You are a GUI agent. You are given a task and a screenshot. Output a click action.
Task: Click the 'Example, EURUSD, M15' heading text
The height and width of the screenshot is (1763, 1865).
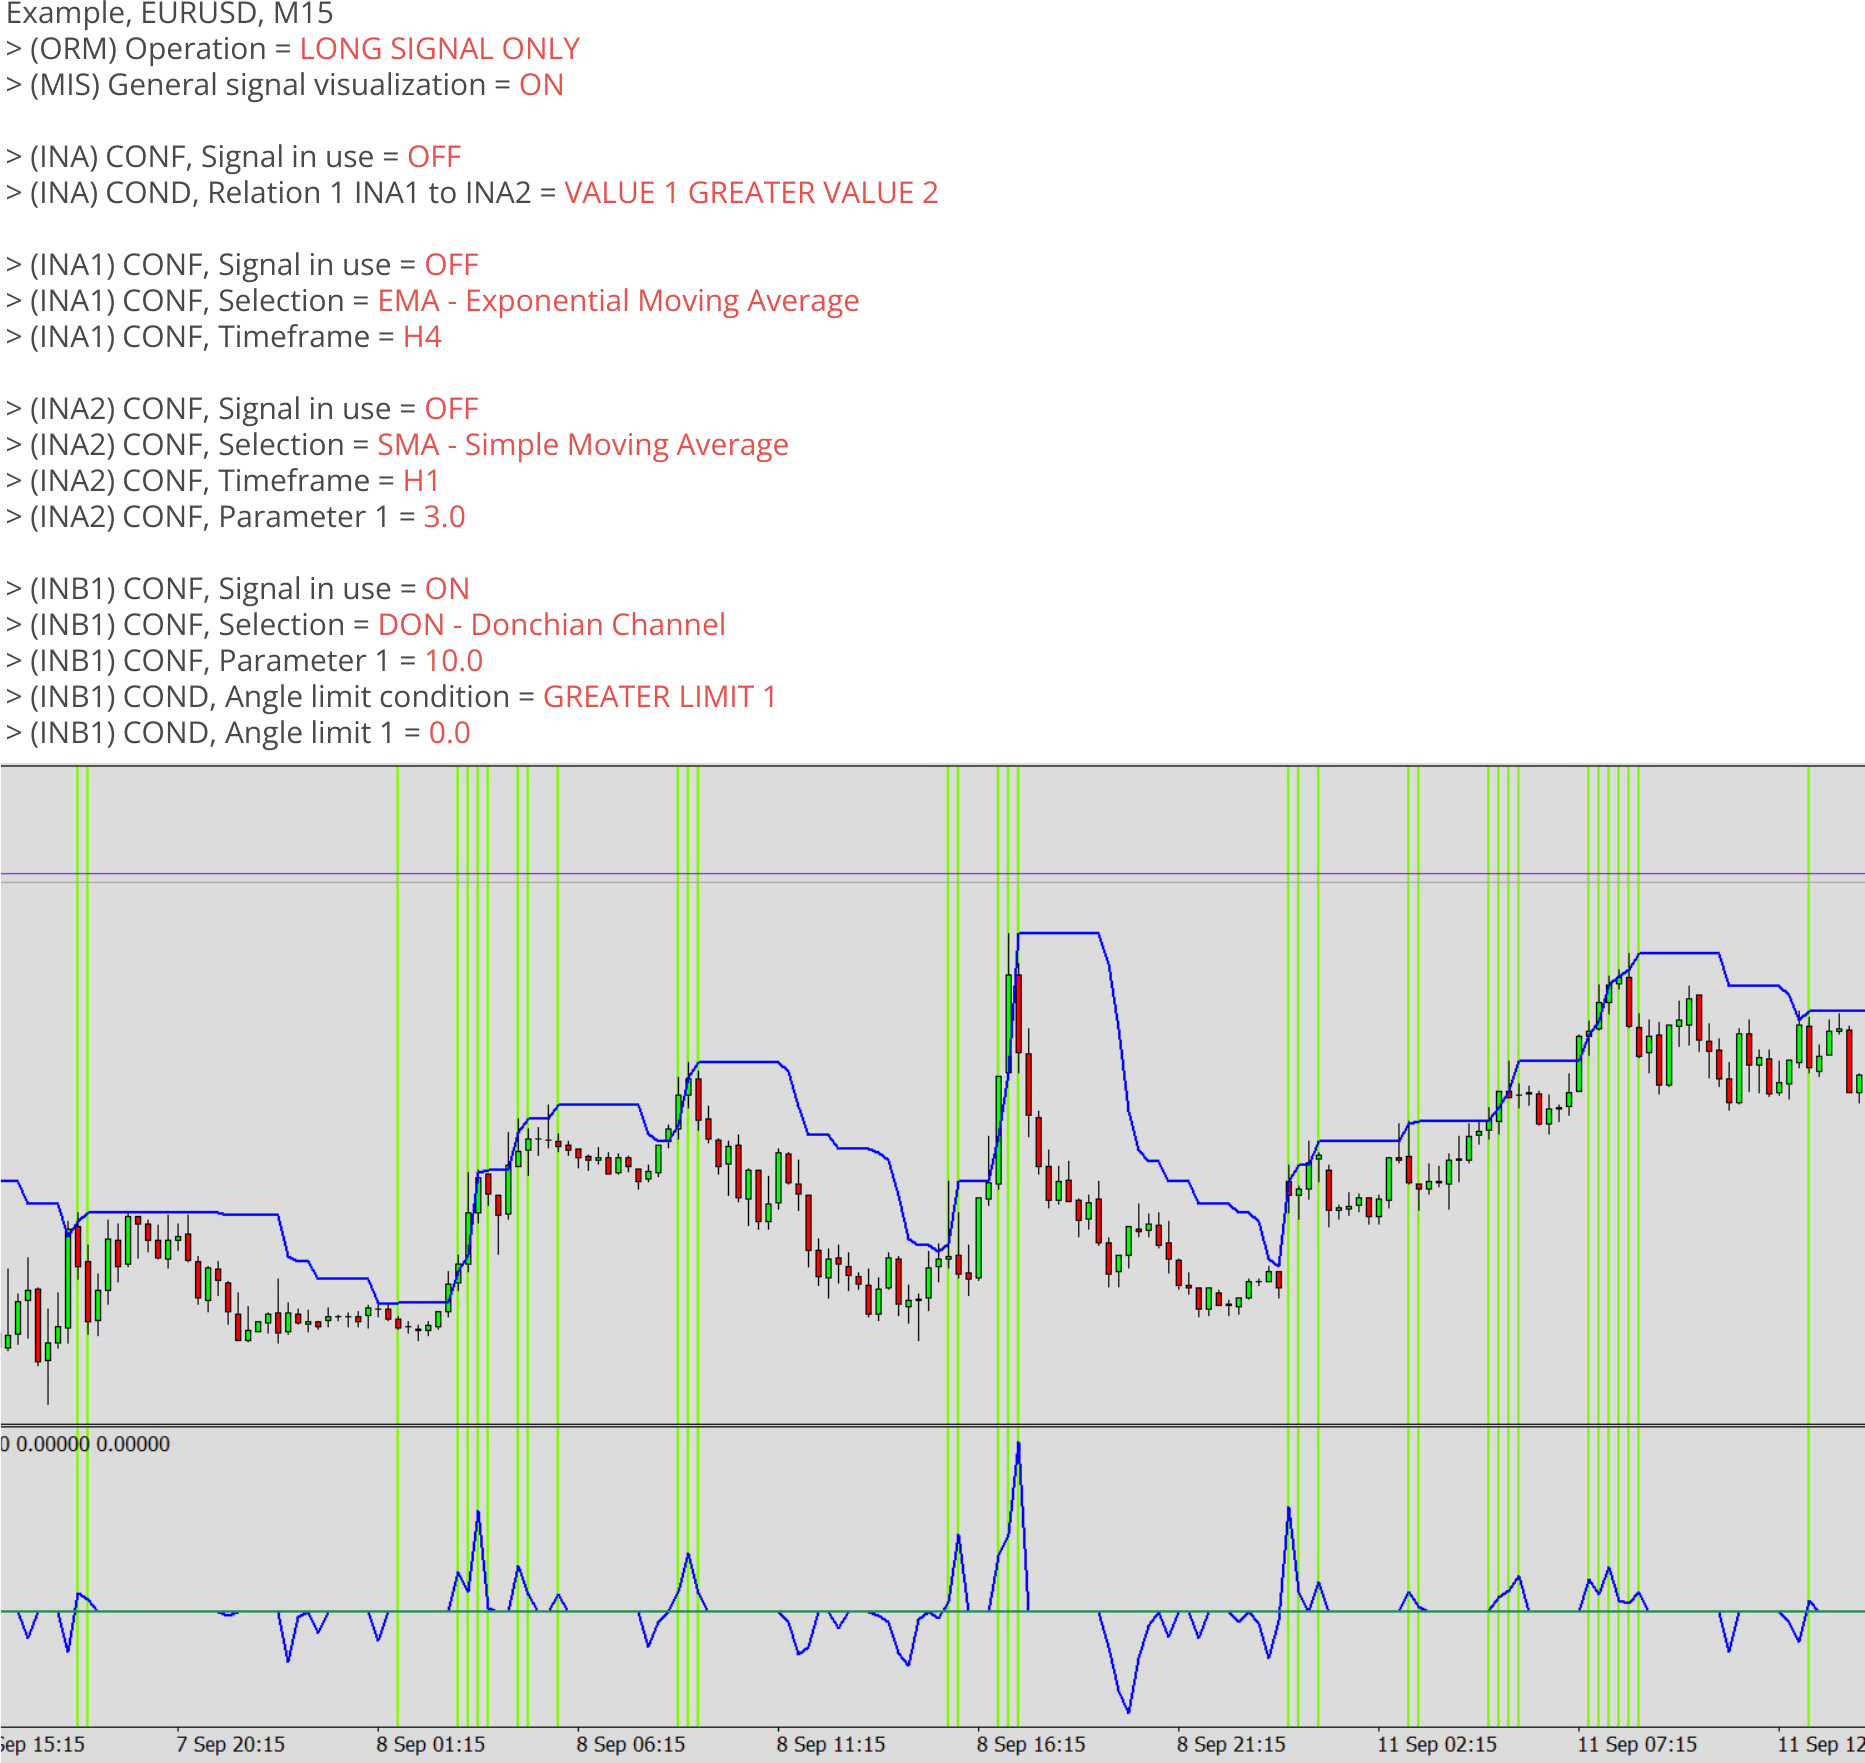pyautogui.click(x=170, y=13)
